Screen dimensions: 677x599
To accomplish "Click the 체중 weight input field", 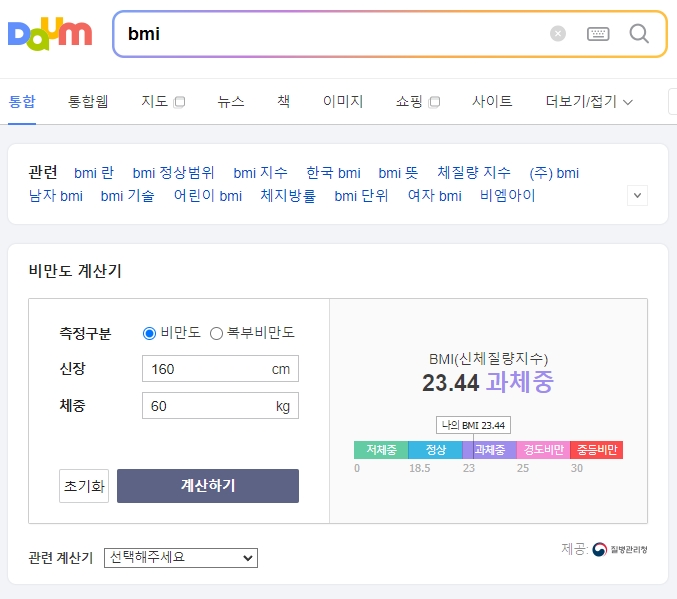I will pyautogui.click(x=220, y=406).
